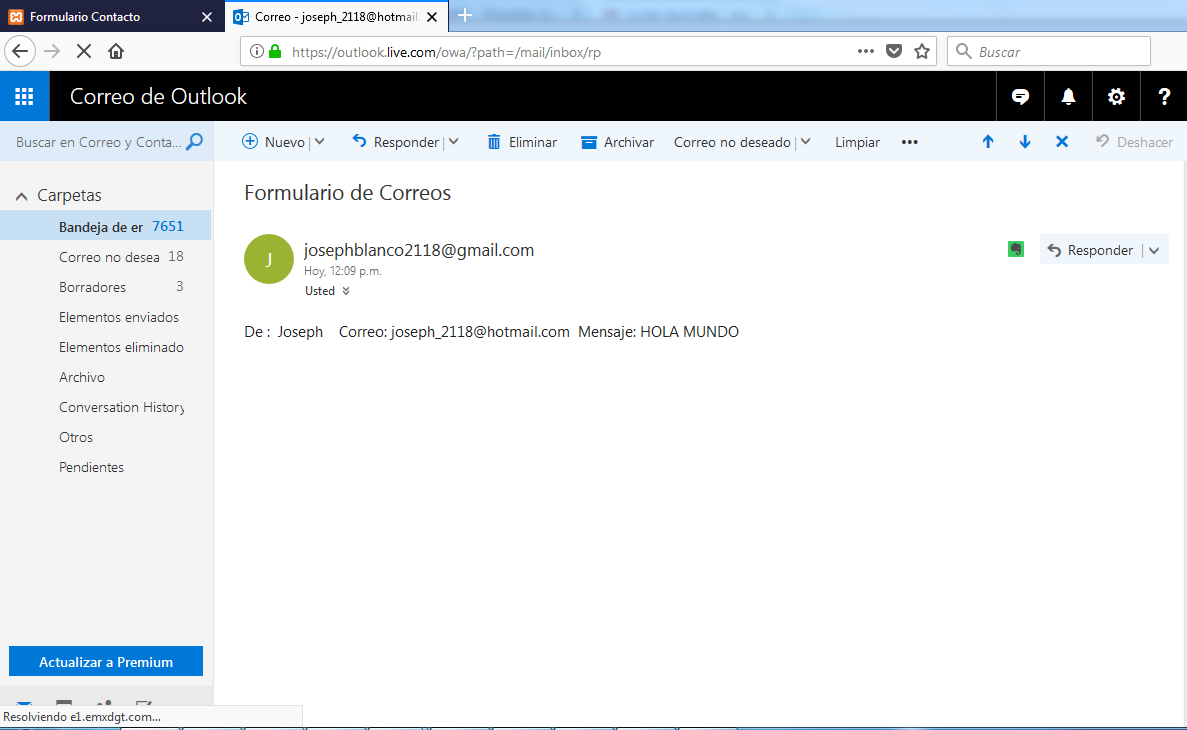This screenshot has height=730, width=1187.
Task: Go back with browser back arrow
Action: (x=20, y=51)
